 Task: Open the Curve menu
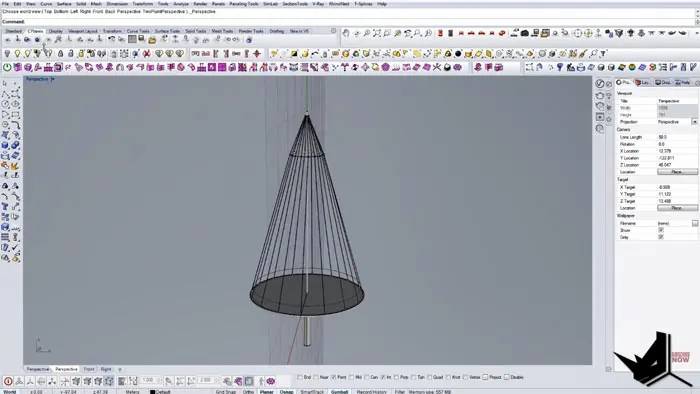tap(46, 4)
